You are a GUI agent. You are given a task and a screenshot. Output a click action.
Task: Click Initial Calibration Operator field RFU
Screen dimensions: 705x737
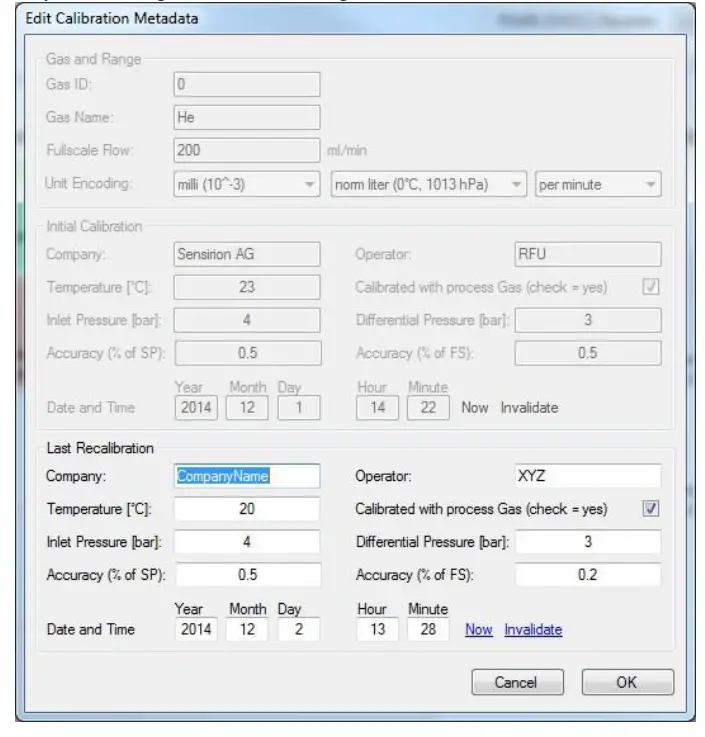click(x=588, y=254)
